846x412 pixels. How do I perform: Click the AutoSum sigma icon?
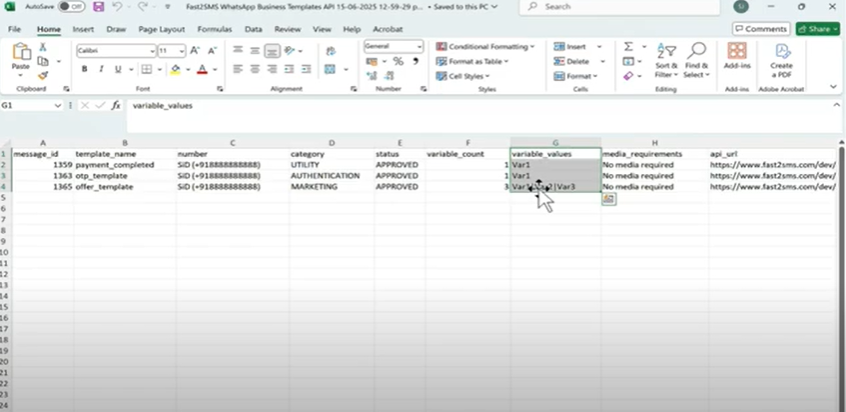628,47
